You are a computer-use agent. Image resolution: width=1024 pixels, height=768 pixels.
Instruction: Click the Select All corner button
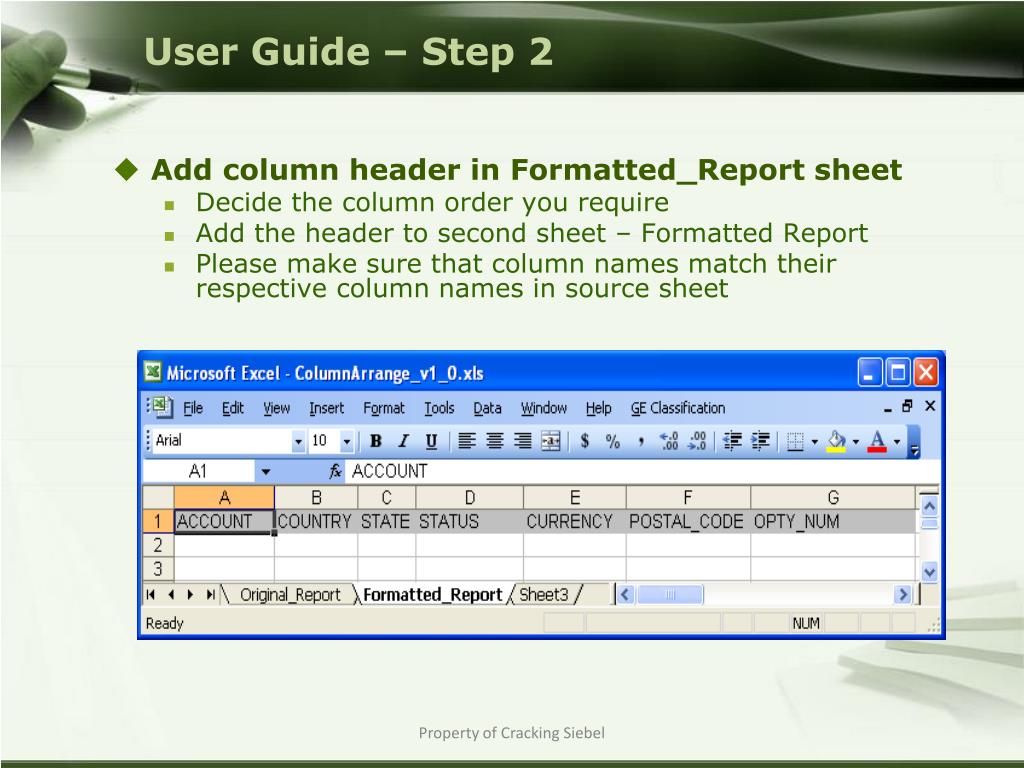(158, 498)
